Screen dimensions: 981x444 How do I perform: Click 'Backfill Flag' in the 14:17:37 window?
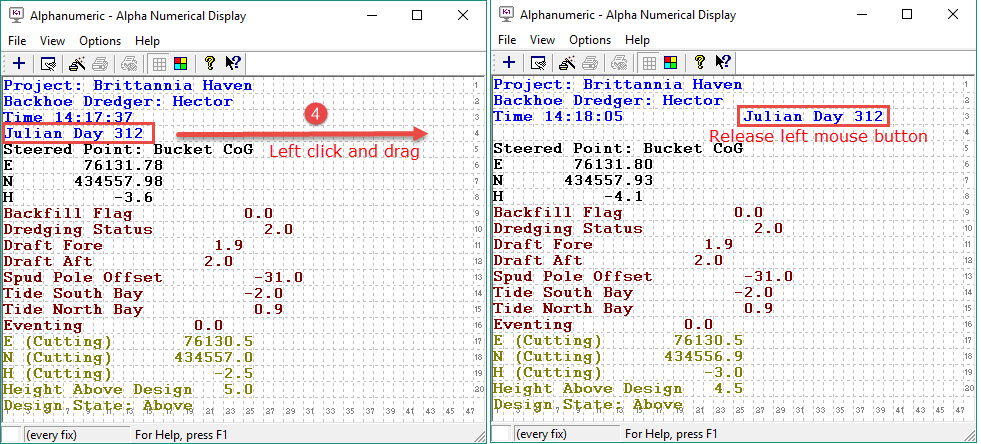[68, 213]
